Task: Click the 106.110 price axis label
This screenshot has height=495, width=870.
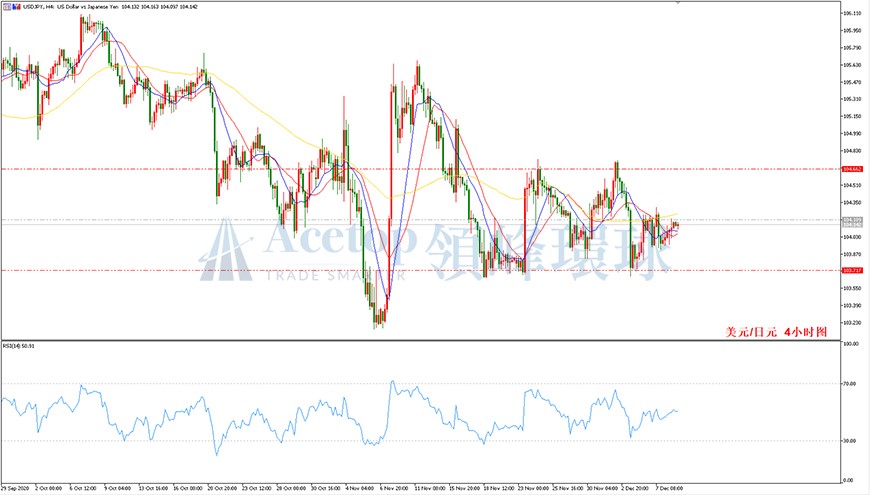Action: (x=852, y=13)
